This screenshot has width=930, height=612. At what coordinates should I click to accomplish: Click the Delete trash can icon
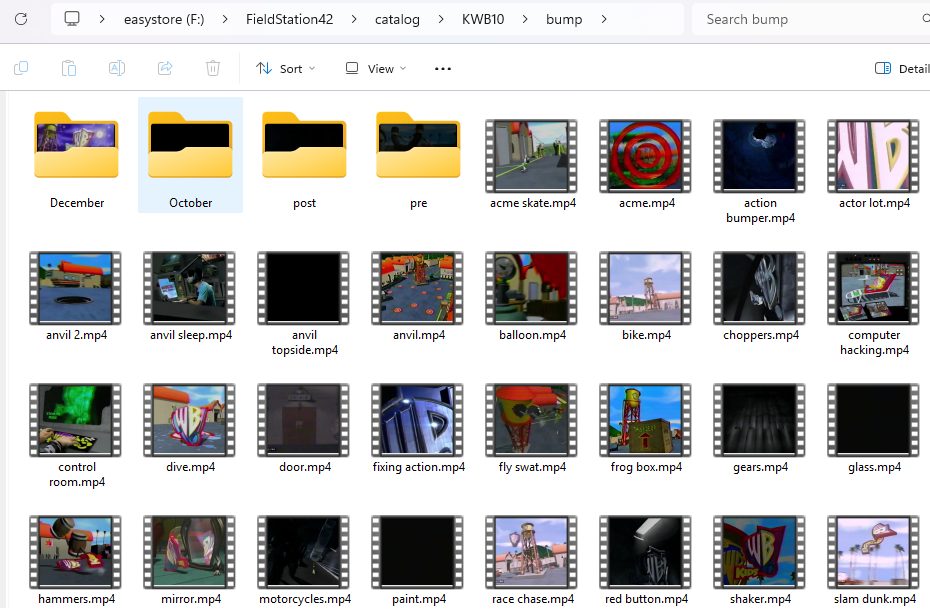(213, 68)
